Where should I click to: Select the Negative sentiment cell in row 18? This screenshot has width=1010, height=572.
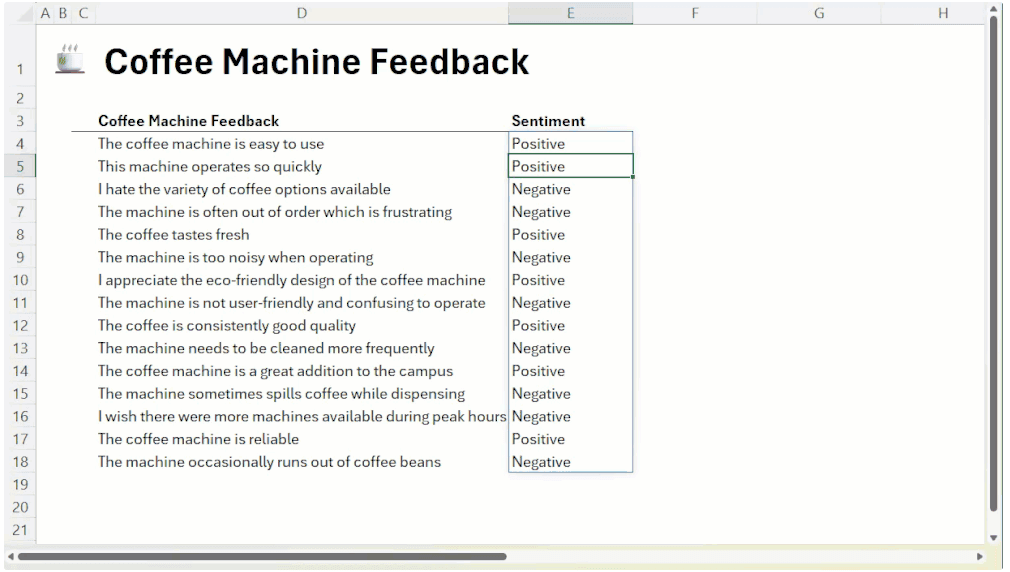(570, 461)
